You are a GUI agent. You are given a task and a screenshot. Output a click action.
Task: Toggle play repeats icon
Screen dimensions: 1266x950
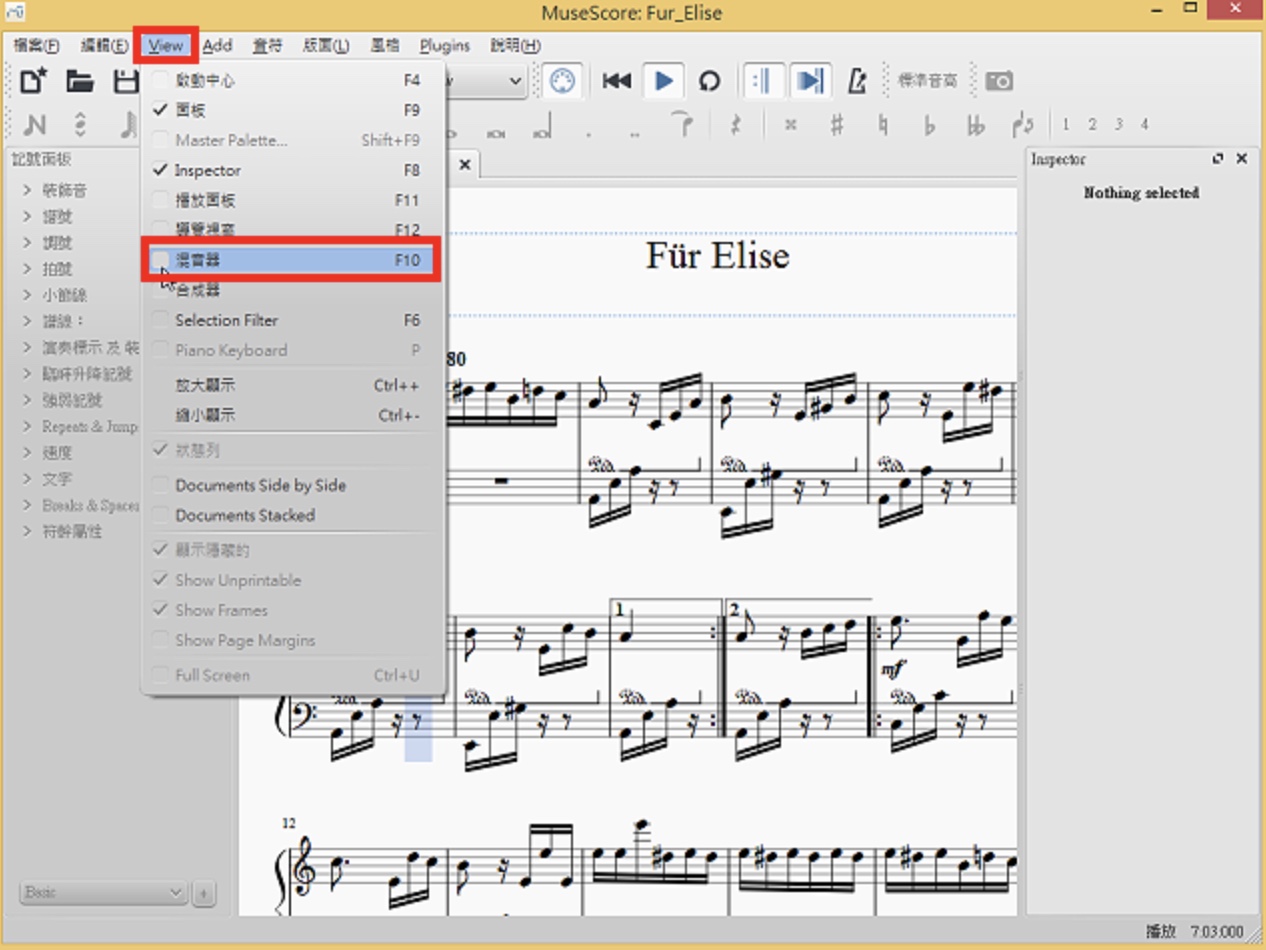762,81
